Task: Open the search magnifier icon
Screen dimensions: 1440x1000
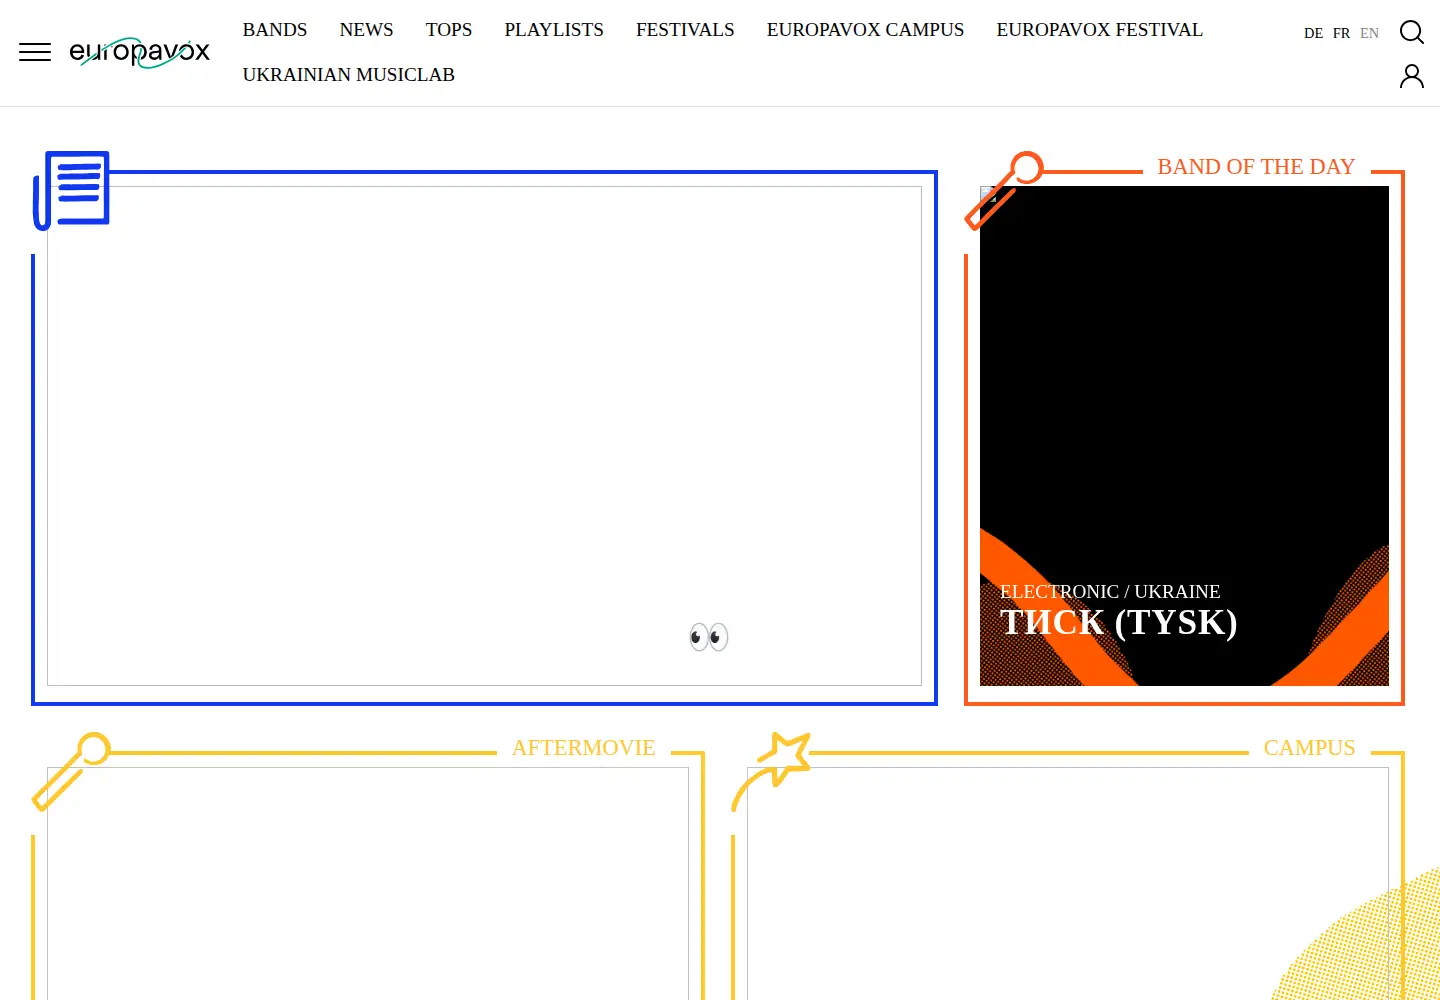Action: (x=1412, y=32)
